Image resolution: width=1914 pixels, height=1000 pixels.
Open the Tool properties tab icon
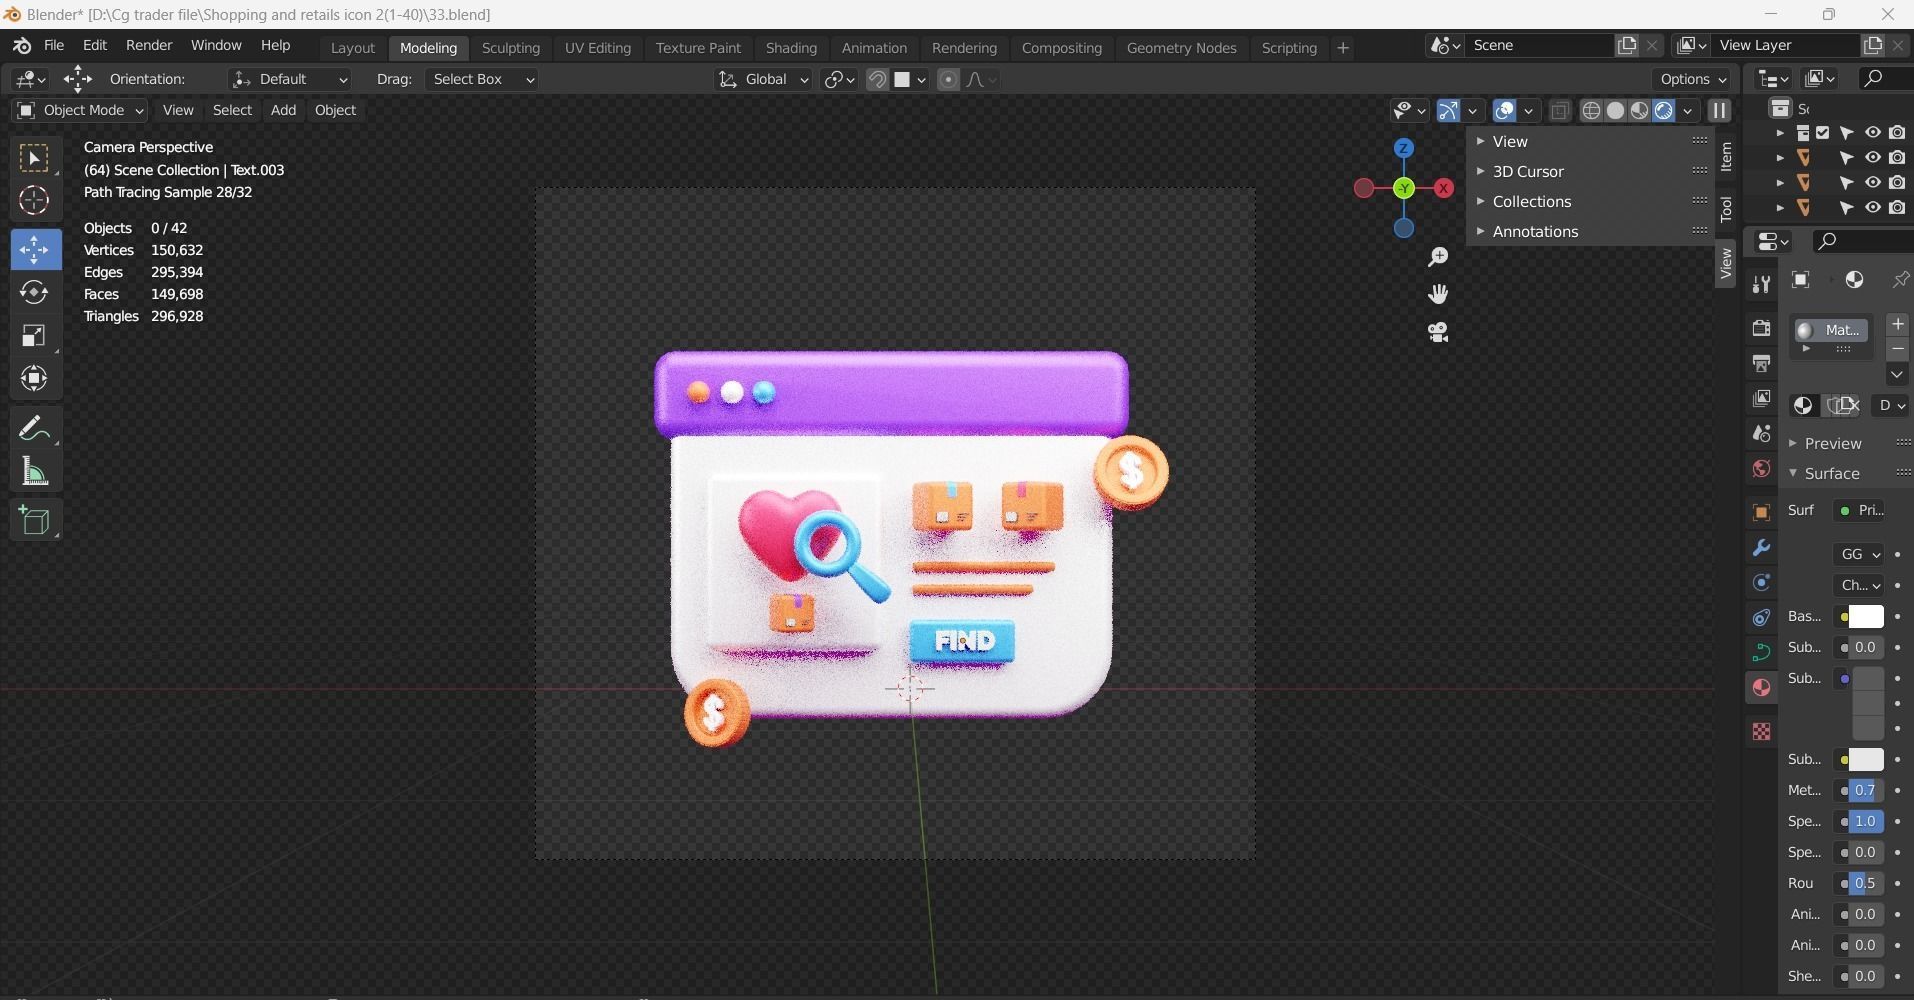click(1761, 285)
